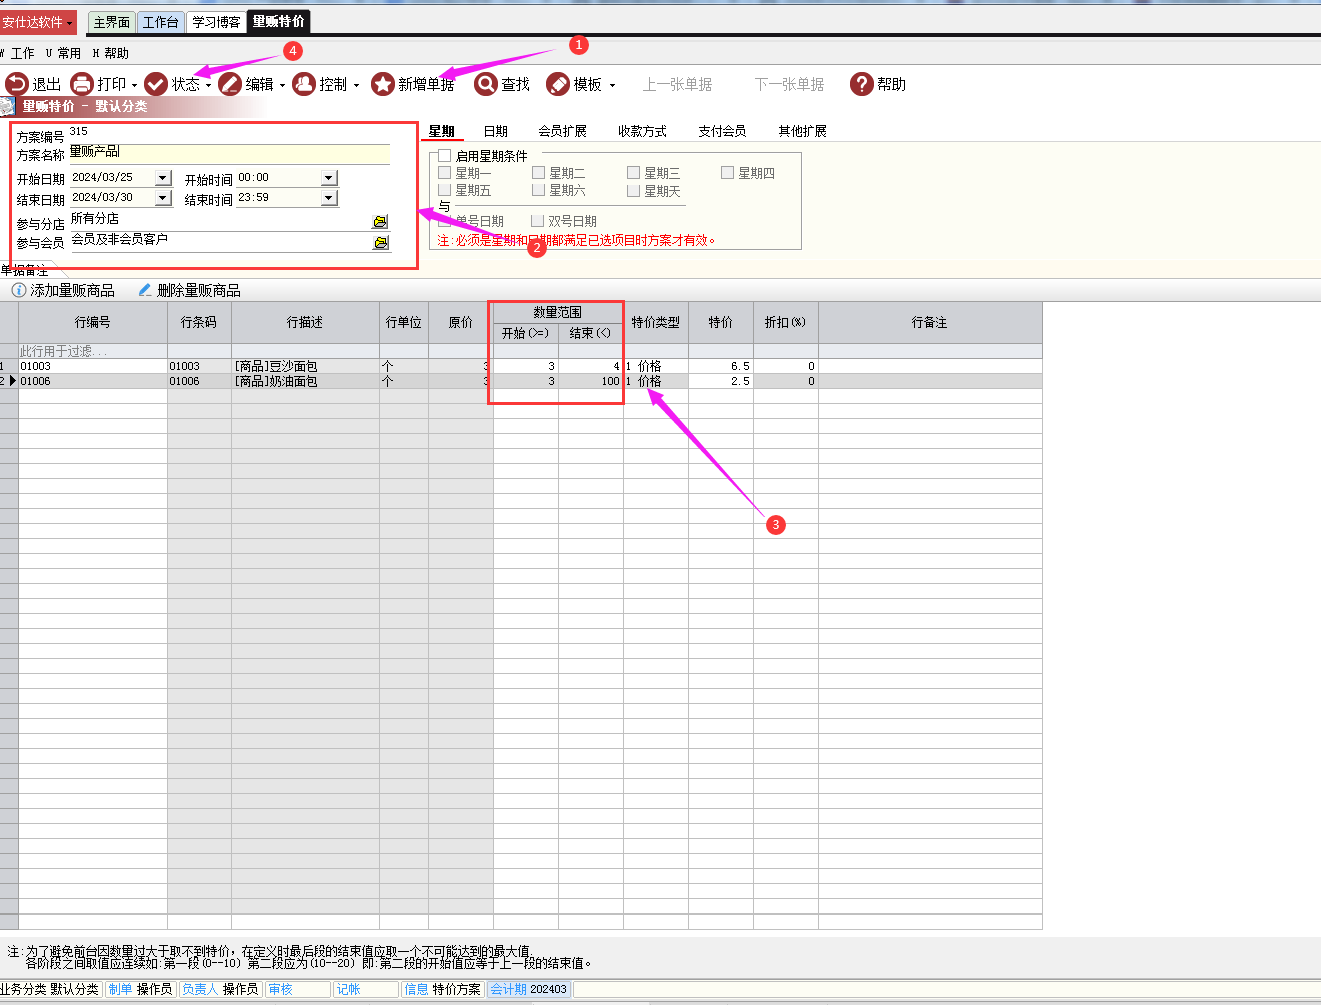
Task: Check the 星期四 checkbox
Action: tap(727, 173)
